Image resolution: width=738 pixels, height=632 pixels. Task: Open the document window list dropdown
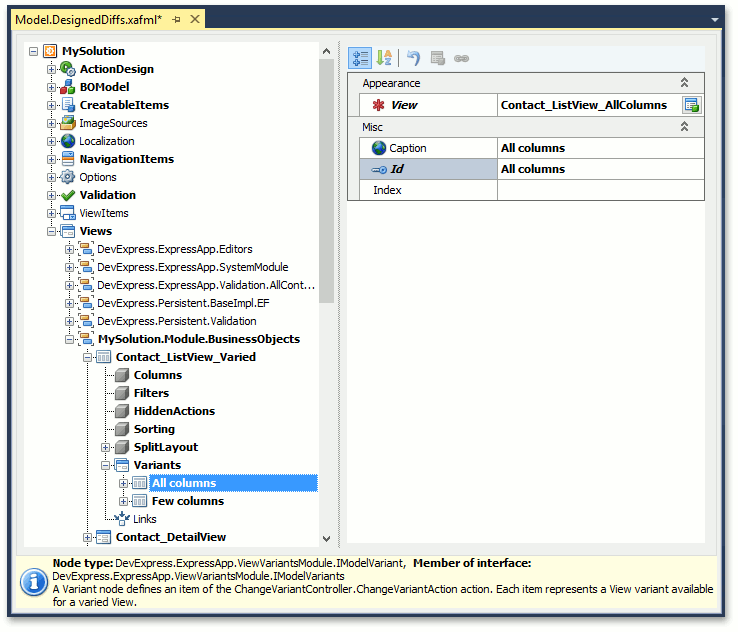(x=714, y=20)
